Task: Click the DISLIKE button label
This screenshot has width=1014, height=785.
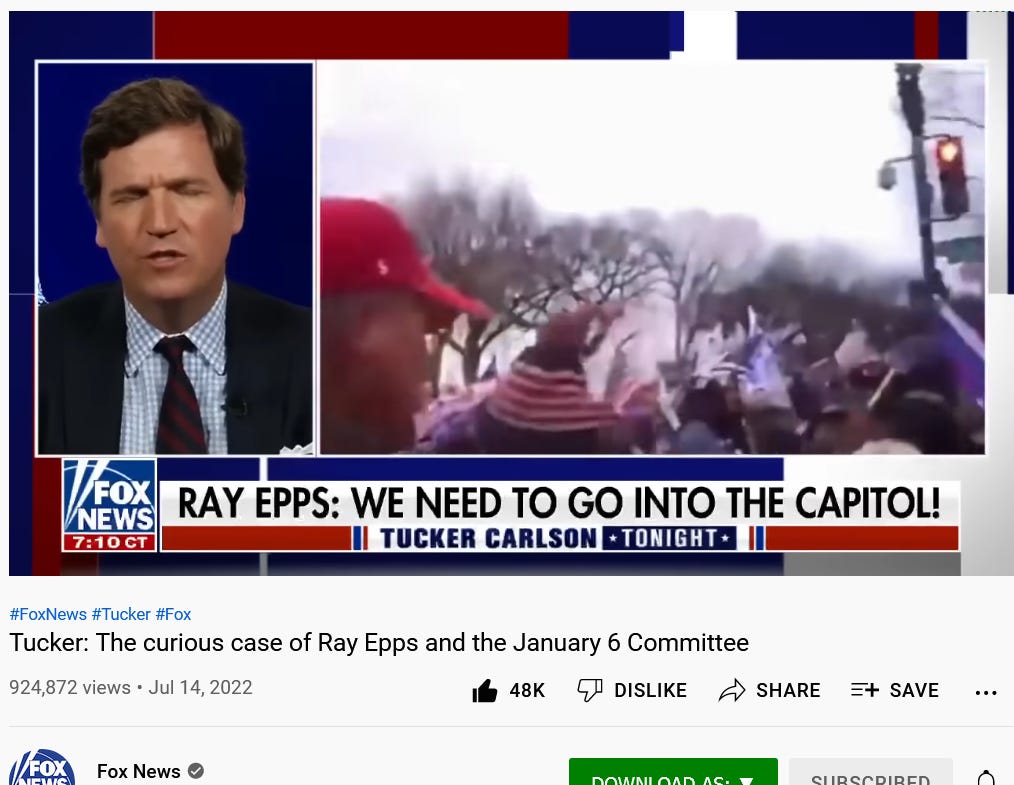Action: click(x=651, y=691)
